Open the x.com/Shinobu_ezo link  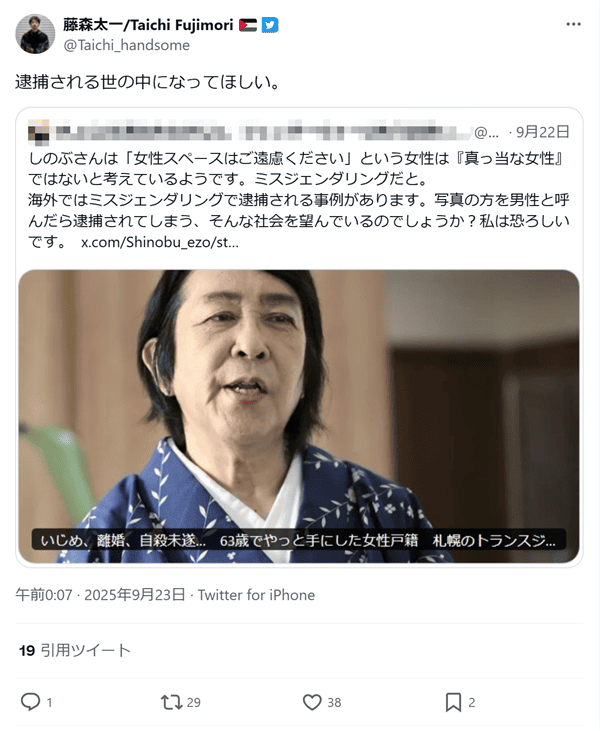(x=160, y=242)
